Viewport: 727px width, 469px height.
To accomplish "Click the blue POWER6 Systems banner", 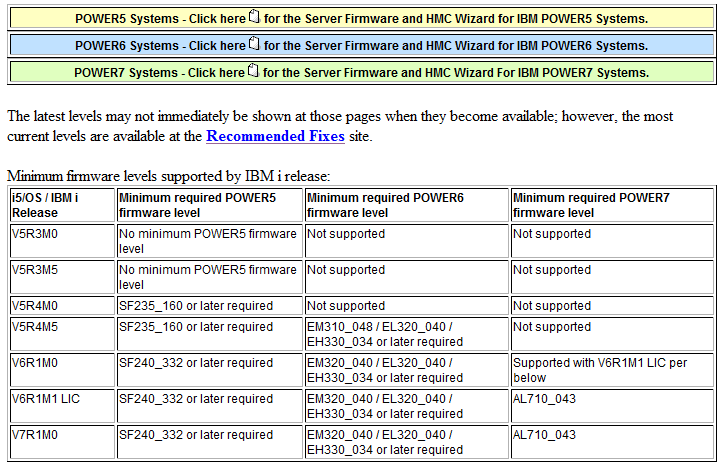I will tap(362, 45).
